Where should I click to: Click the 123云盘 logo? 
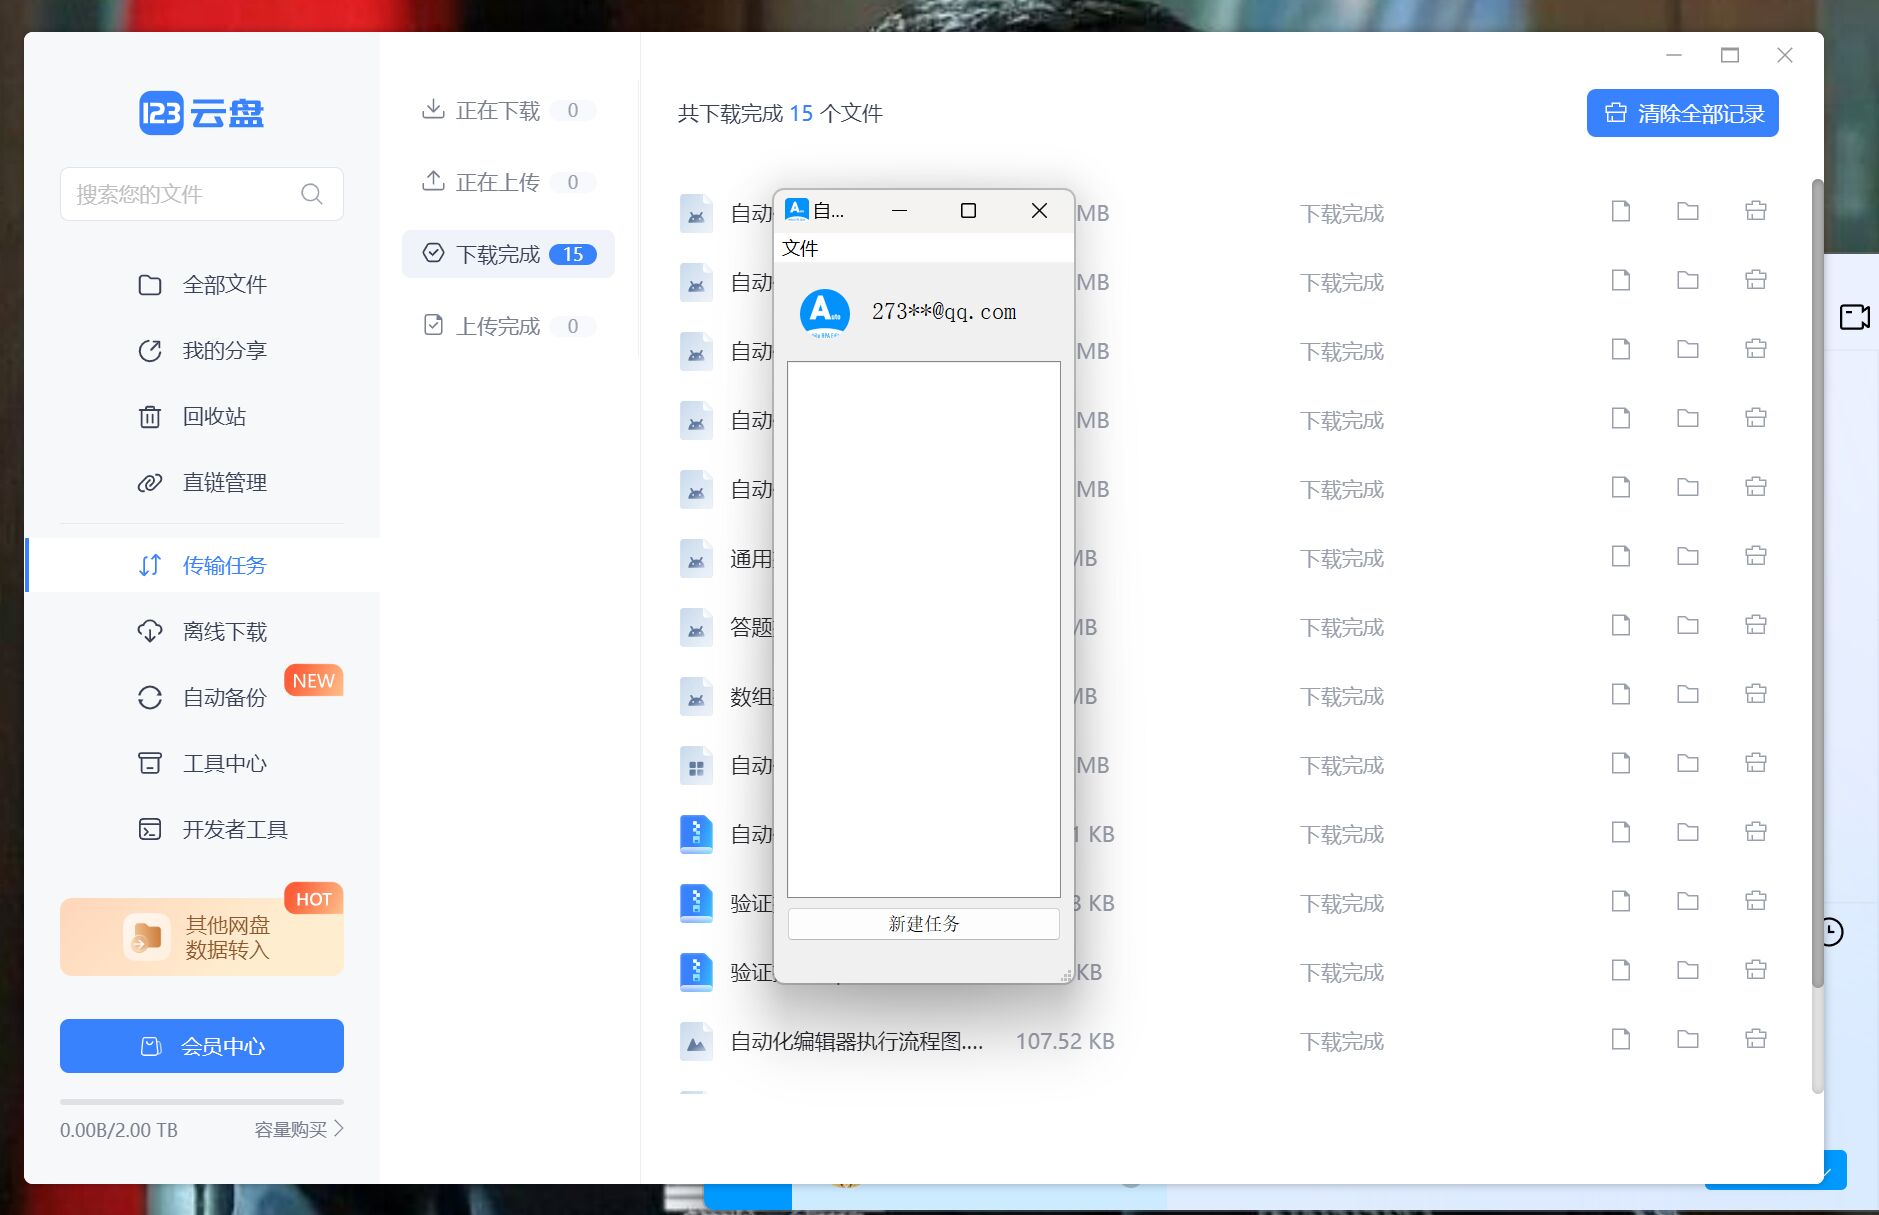pos(201,113)
